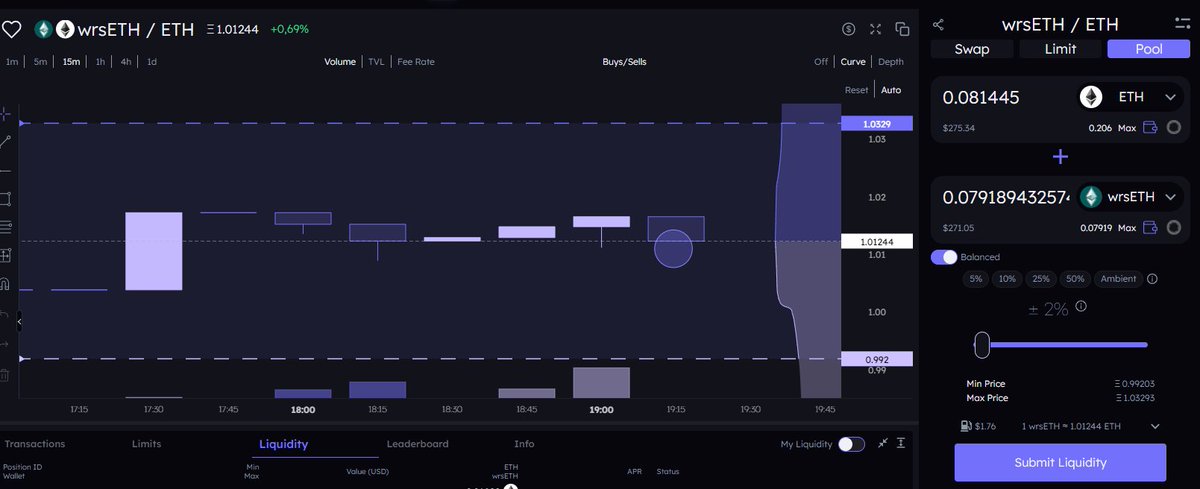Select the crosshair cursor drawing tool
1200x489 pixels.
point(5,114)
